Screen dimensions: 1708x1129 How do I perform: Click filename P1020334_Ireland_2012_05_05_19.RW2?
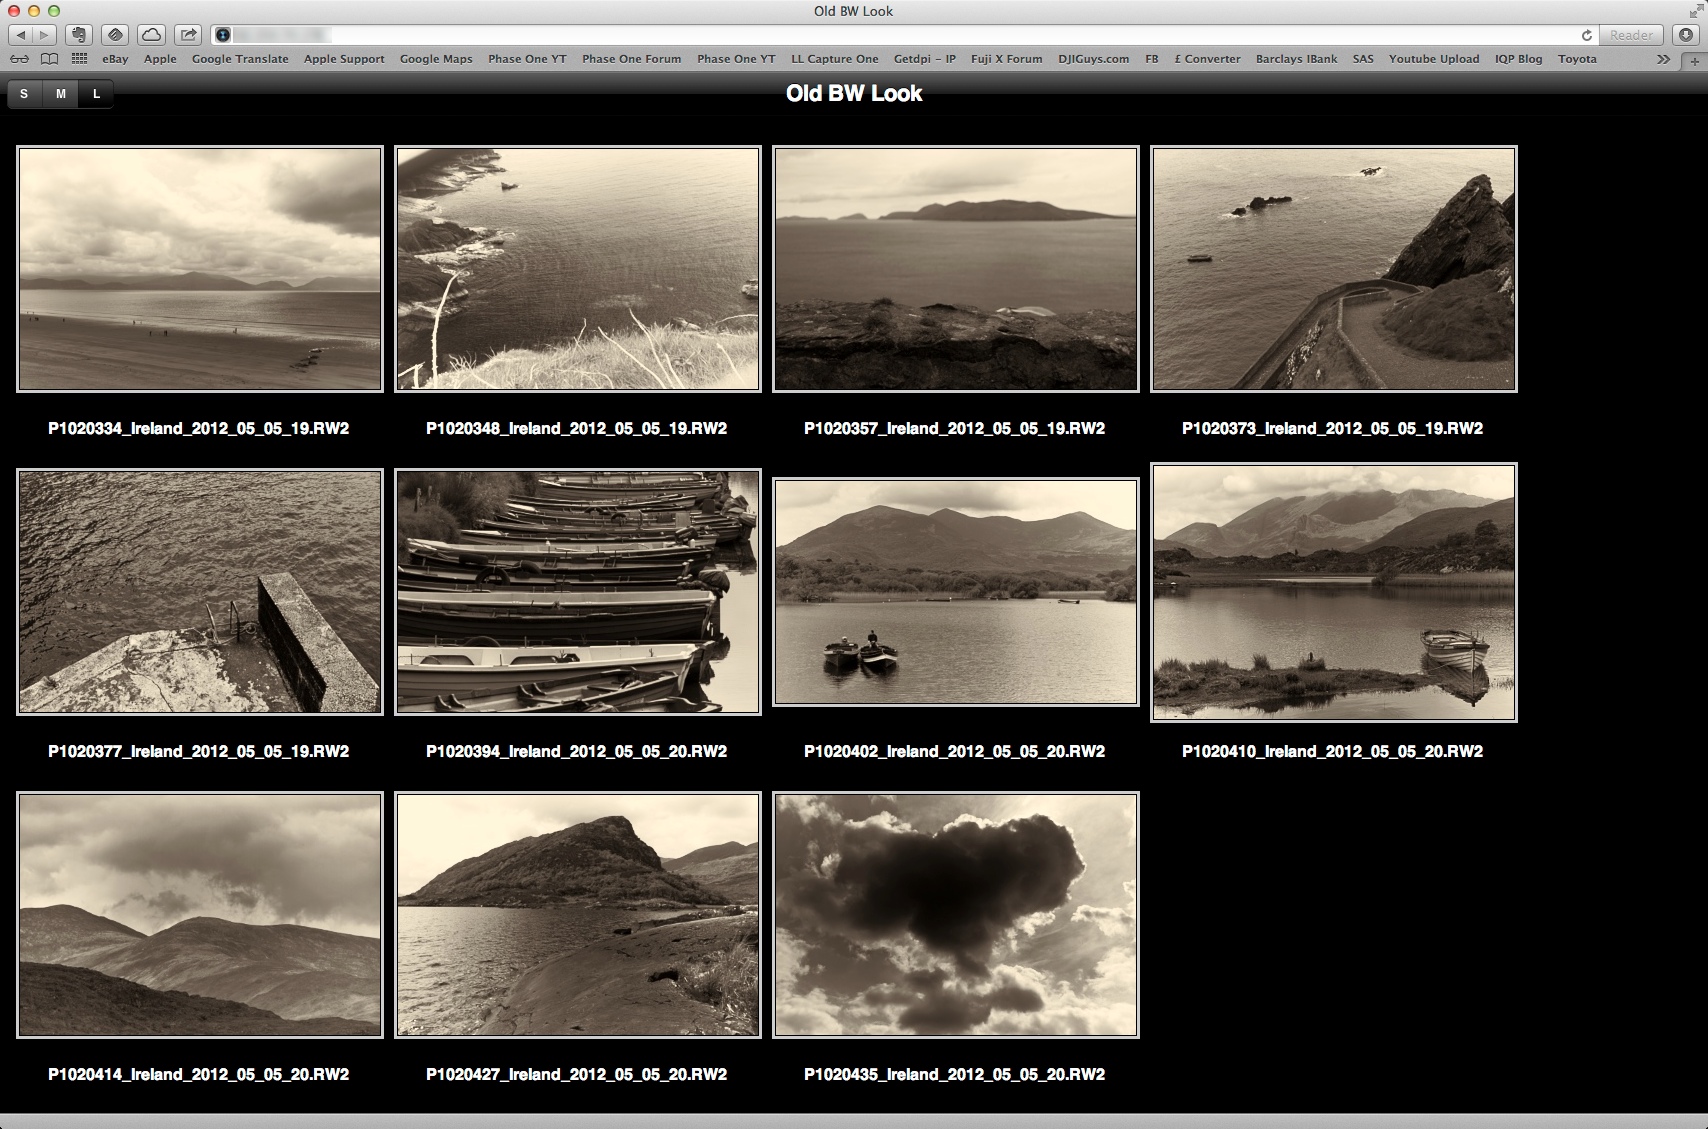199,428
